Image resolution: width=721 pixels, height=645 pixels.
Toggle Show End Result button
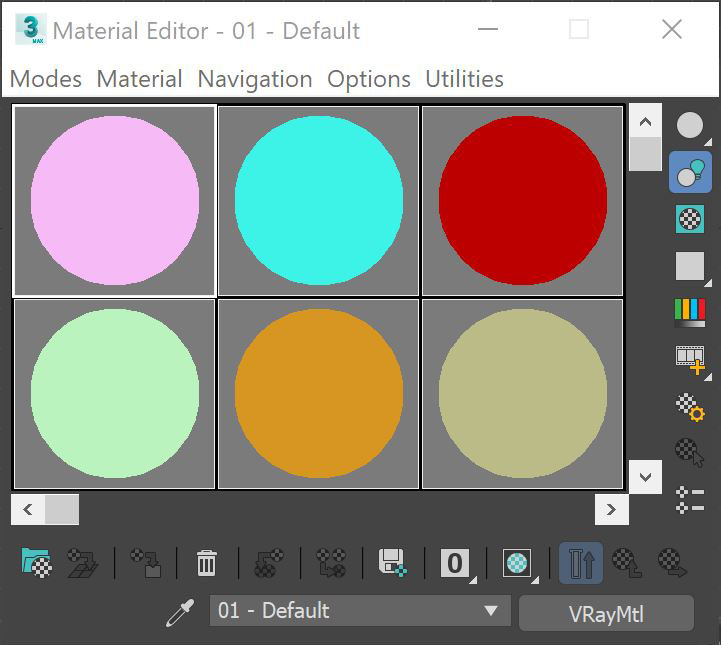tap(581, 563)
